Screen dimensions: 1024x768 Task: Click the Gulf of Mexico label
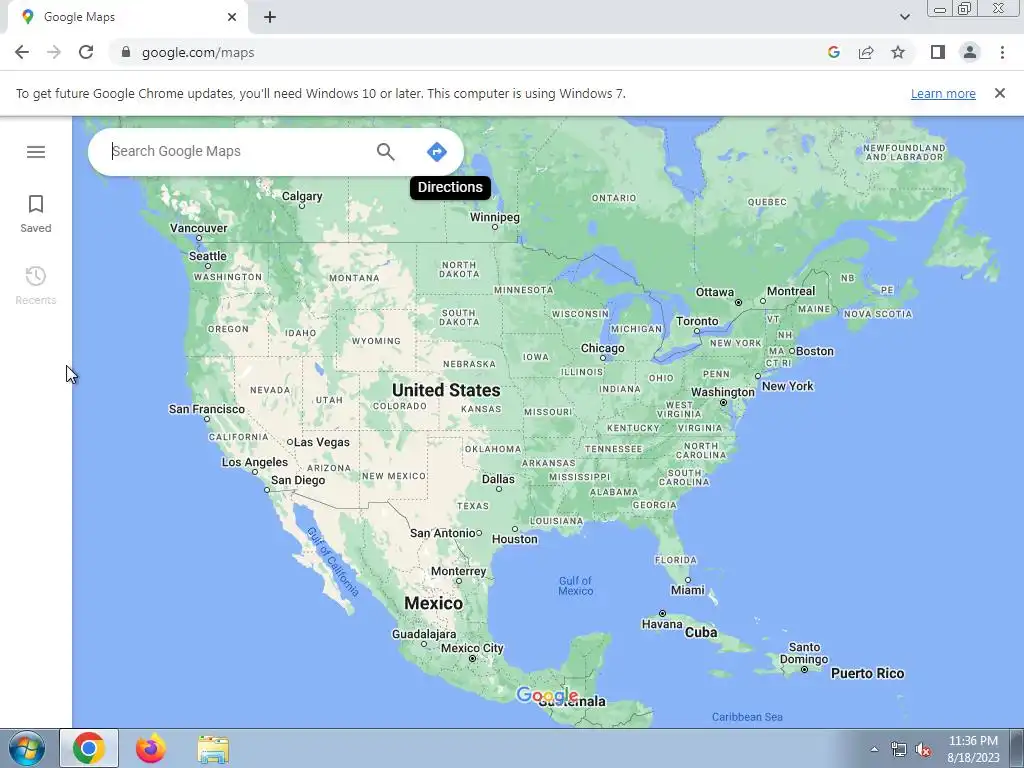click(x=575, y=586)
